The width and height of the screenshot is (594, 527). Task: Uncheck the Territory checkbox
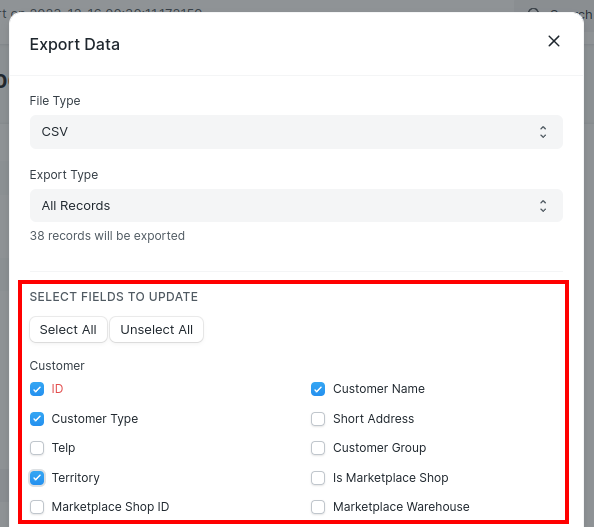click(37, 478)
